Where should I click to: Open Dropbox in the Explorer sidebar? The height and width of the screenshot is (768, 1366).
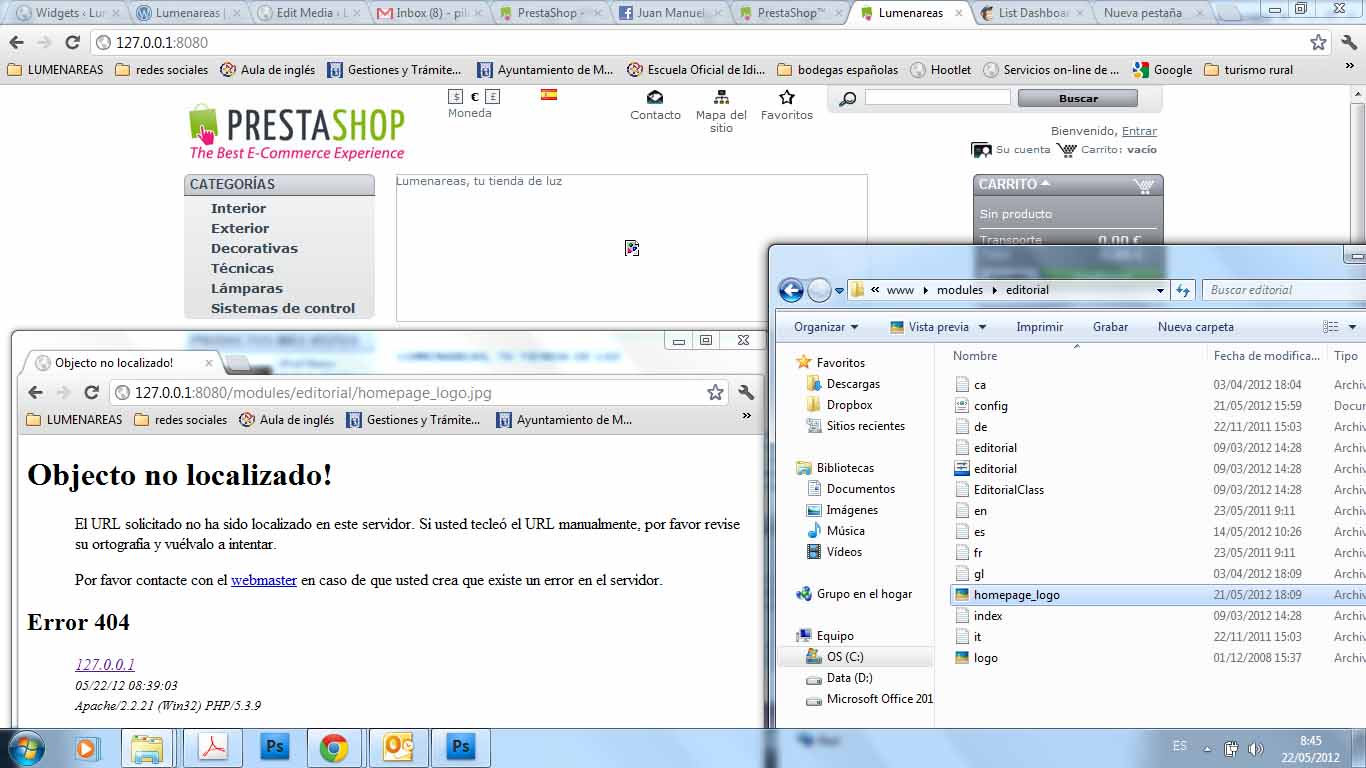tap(849, 405)
